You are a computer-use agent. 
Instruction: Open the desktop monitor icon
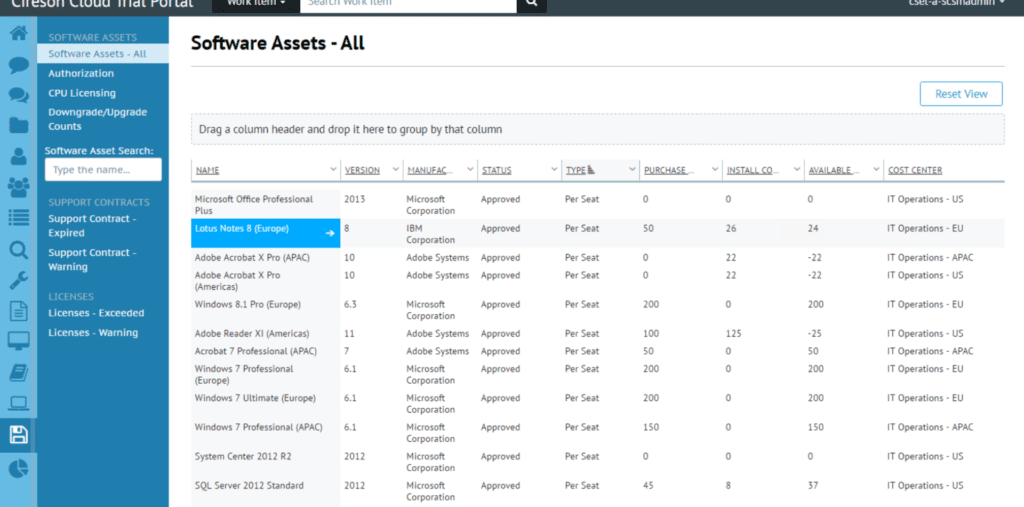(x=18, y=342)
